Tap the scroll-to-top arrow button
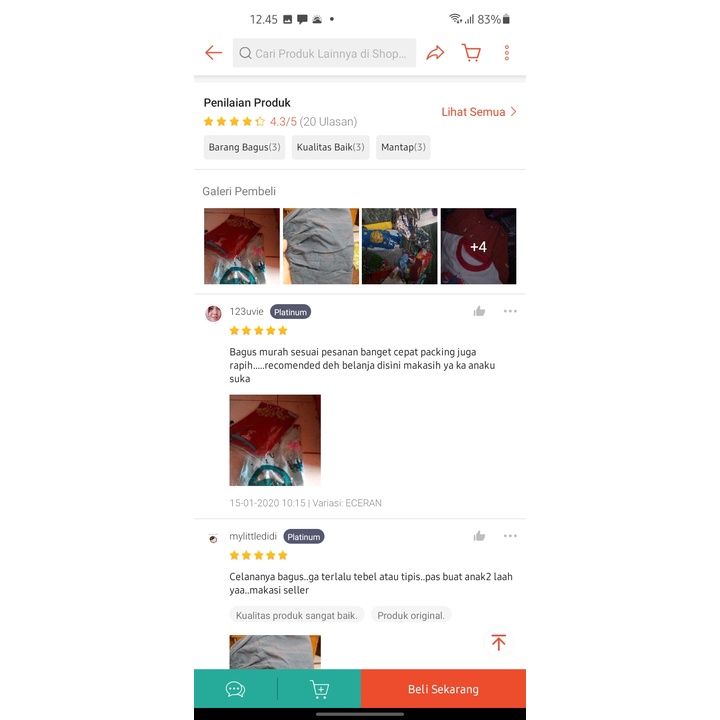Screen dimensions: 720x720 pyautogui.click(x=499, y=642)
